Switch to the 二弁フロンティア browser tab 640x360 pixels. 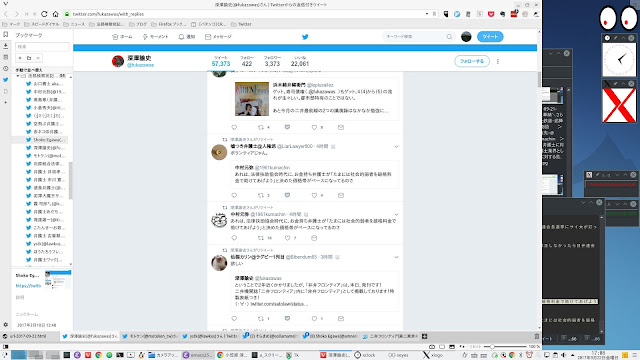[x=390, y=336]
